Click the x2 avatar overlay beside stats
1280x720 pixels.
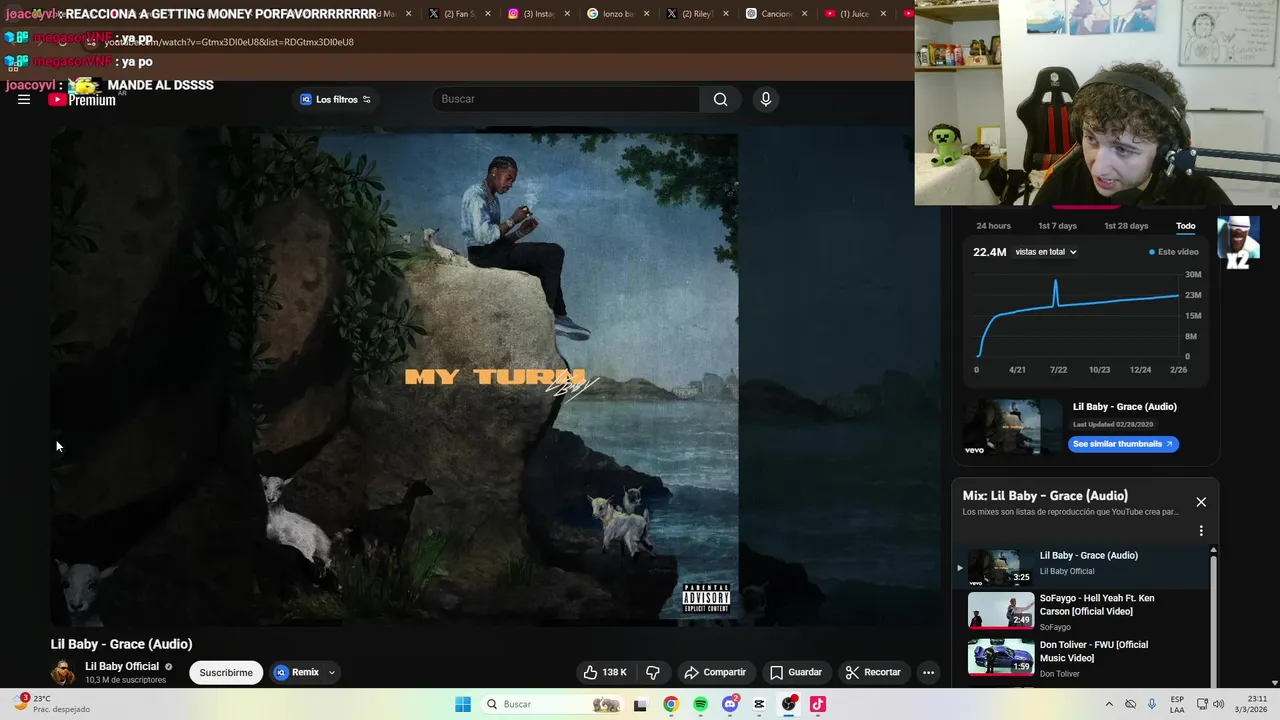1238,243
